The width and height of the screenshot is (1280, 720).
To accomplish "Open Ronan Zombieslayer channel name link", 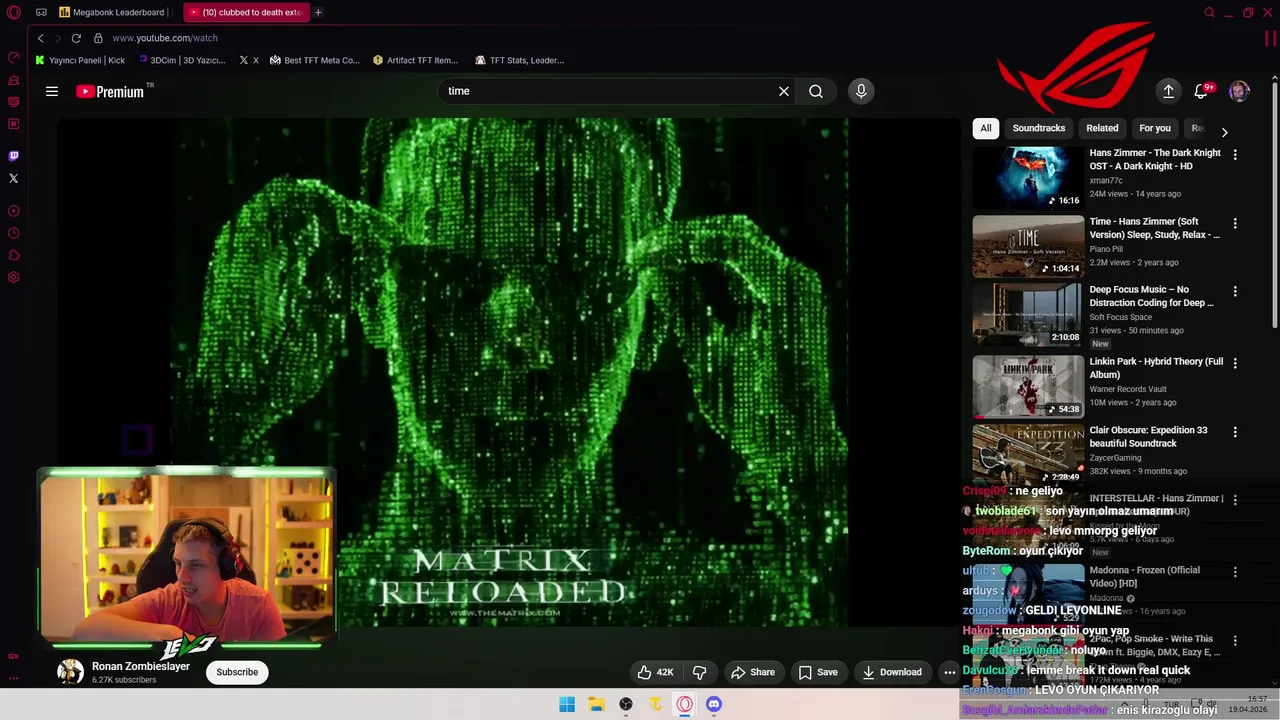I will [141, 666].
